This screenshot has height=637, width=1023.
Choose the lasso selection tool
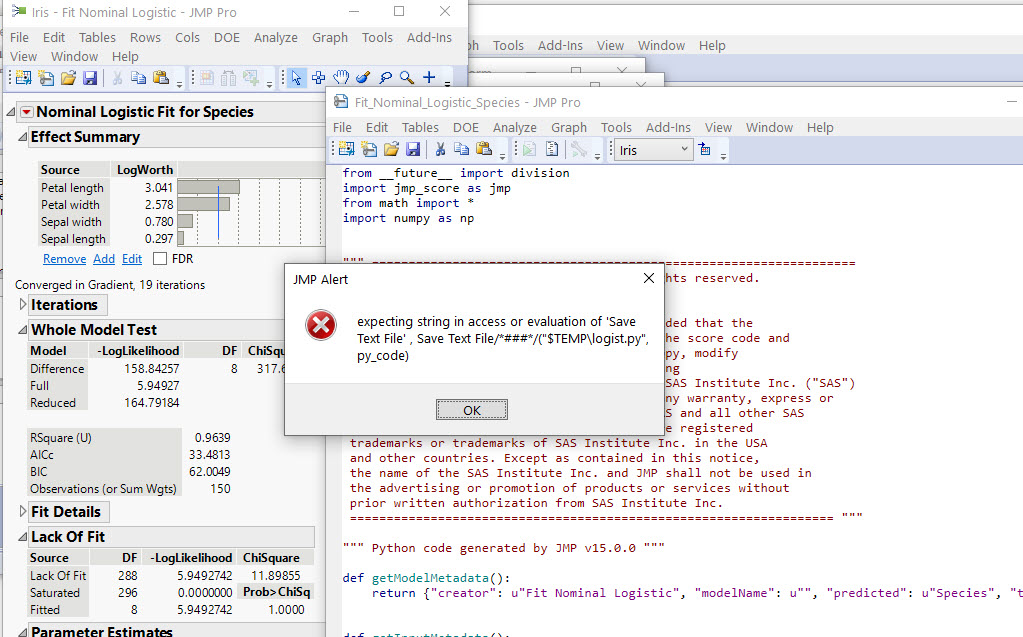(385, 78)
